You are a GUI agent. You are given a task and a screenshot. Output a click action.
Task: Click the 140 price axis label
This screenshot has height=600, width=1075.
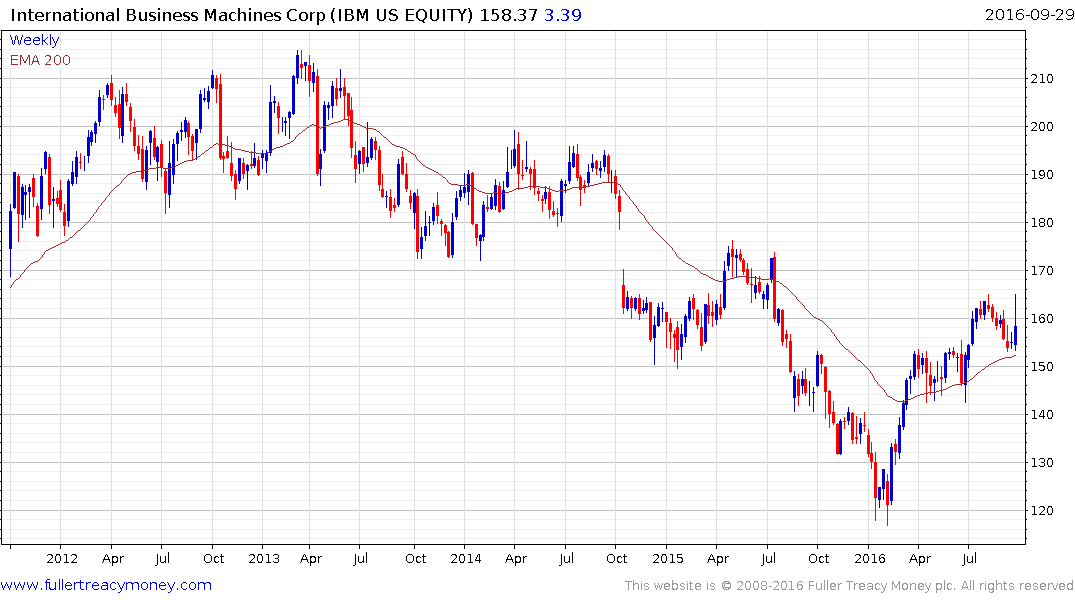point(1042,415)
